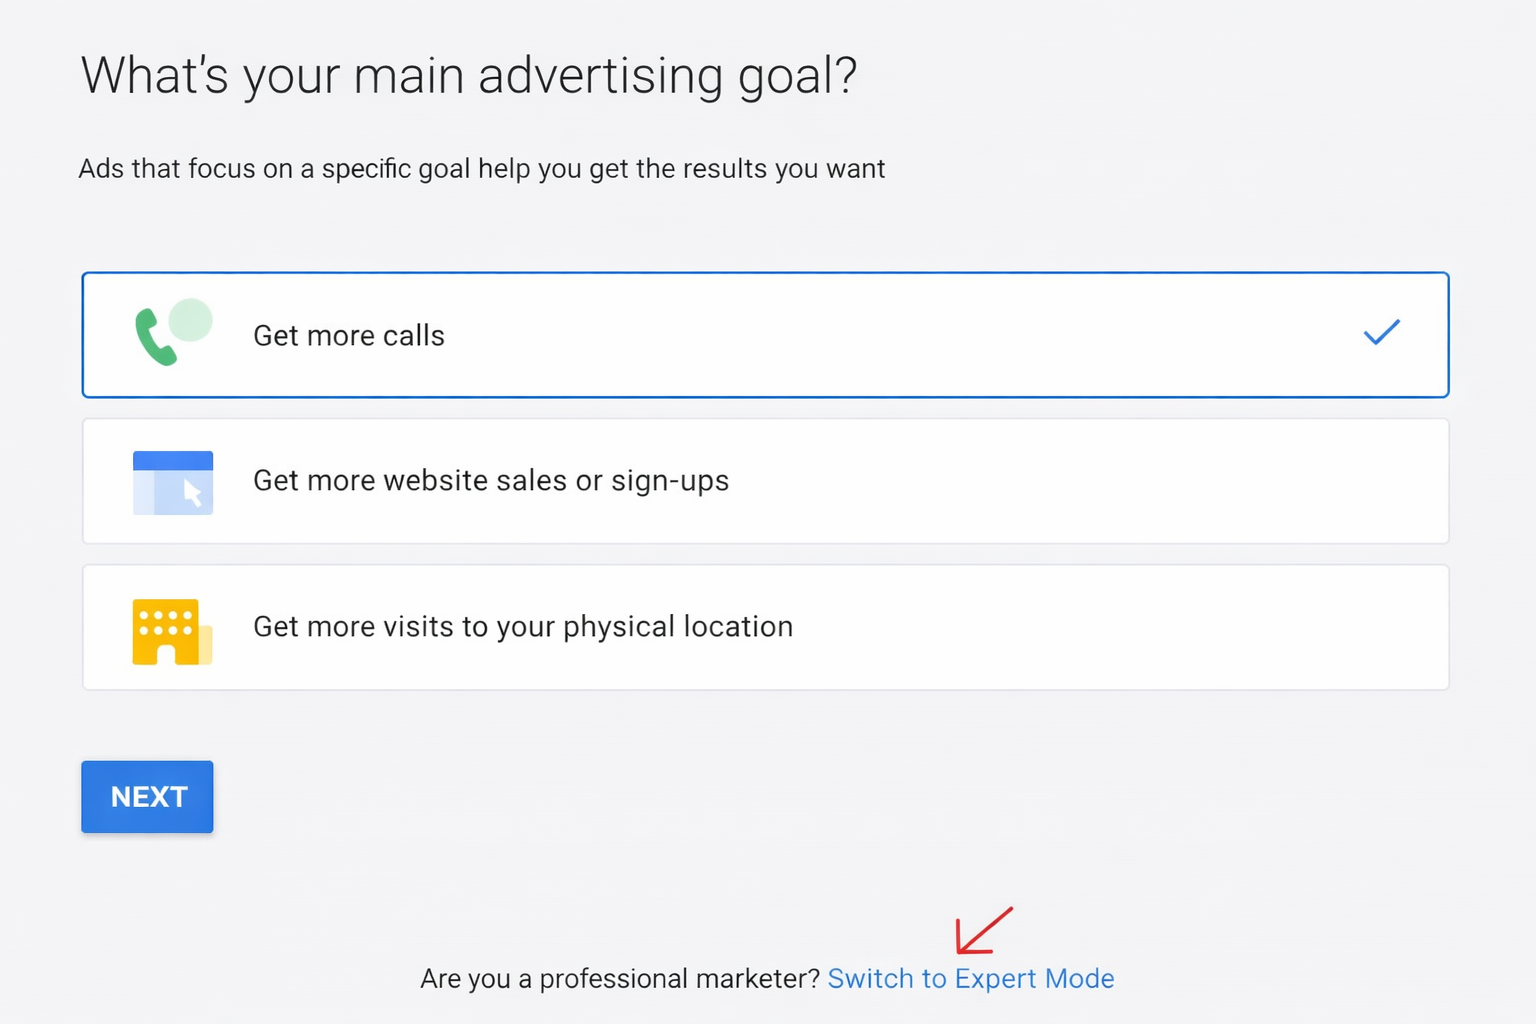Click the blue checkmark on the selected goal
Image resolution: width=1536 pixels, height=1024 pixels.
pos(1381,333)
